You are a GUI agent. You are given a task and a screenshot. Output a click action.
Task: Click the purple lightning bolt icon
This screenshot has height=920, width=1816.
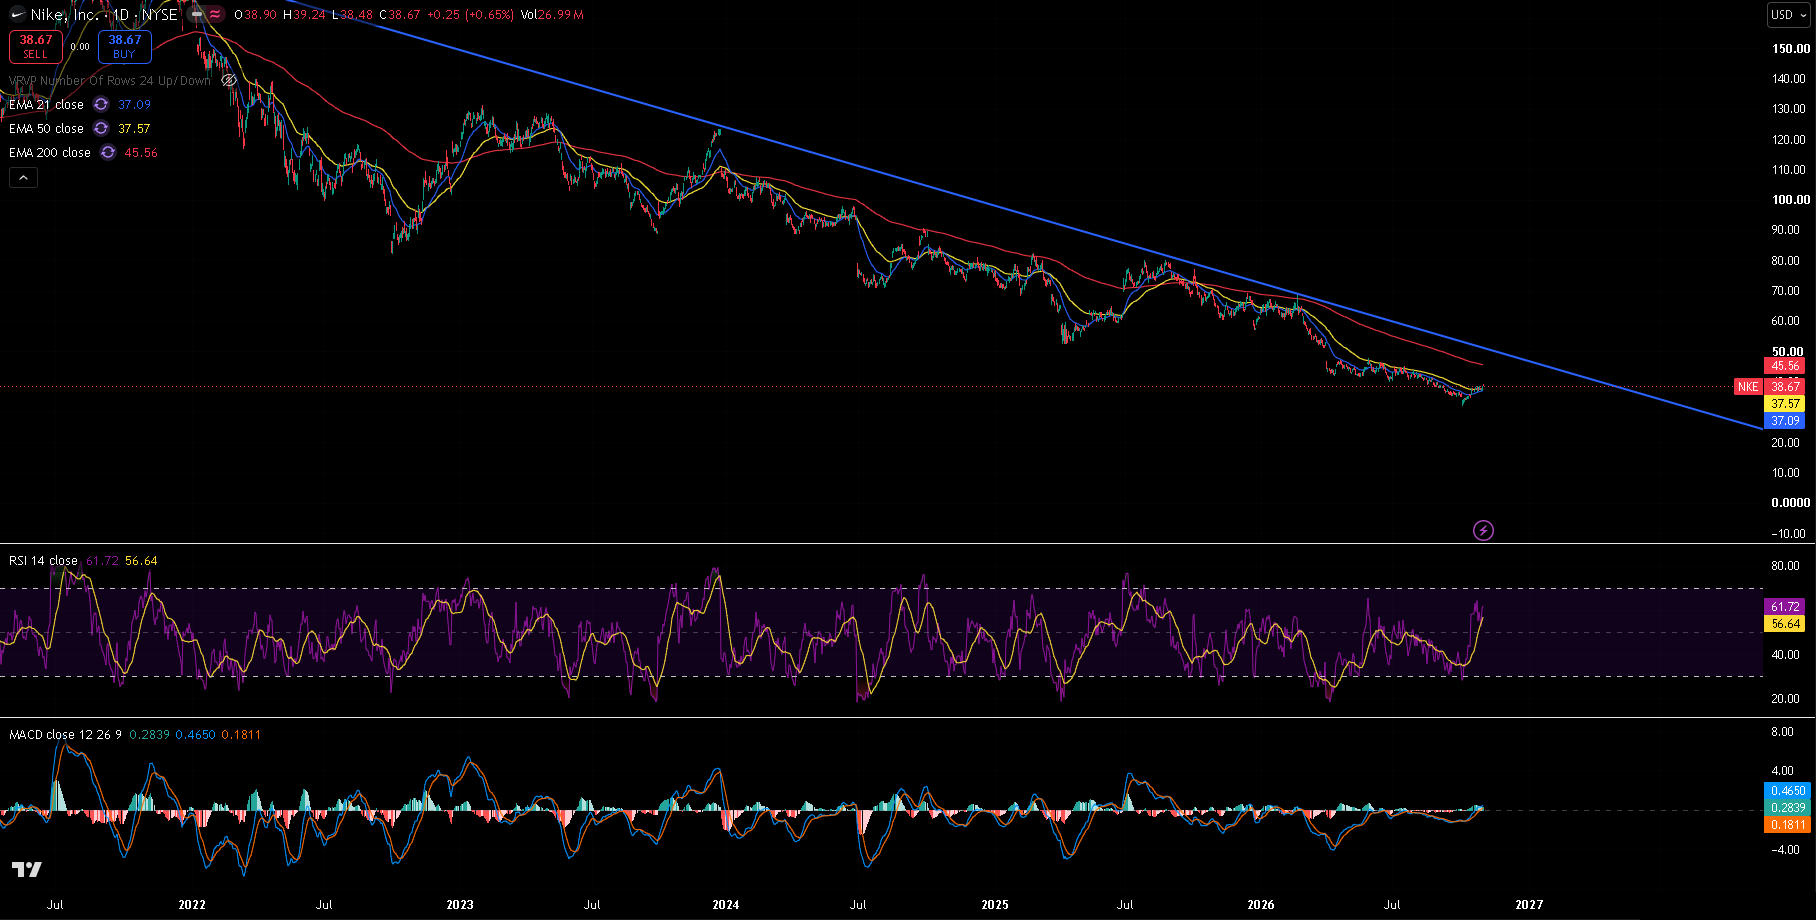[x=1483, y=530]
